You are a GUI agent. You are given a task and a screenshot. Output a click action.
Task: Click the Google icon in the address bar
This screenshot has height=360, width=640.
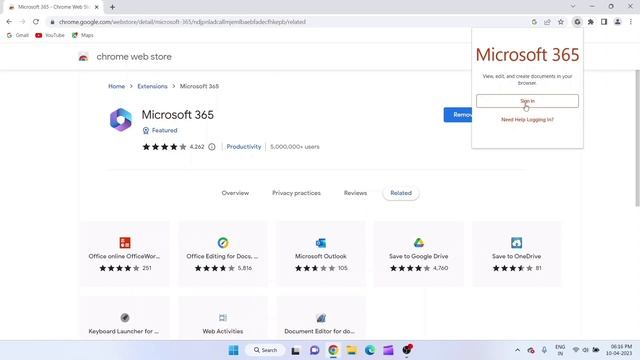(534, 22)
